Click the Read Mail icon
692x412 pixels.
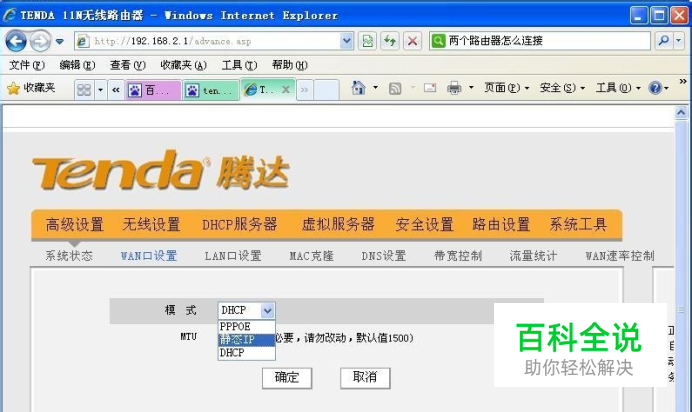pos(430,88)
